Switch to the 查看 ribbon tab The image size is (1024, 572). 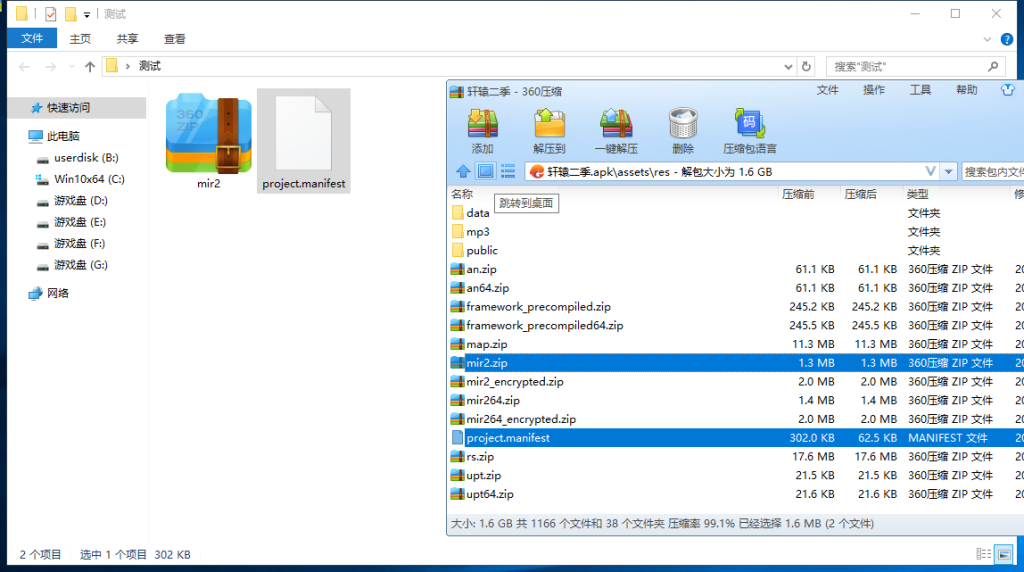[175, 39]
